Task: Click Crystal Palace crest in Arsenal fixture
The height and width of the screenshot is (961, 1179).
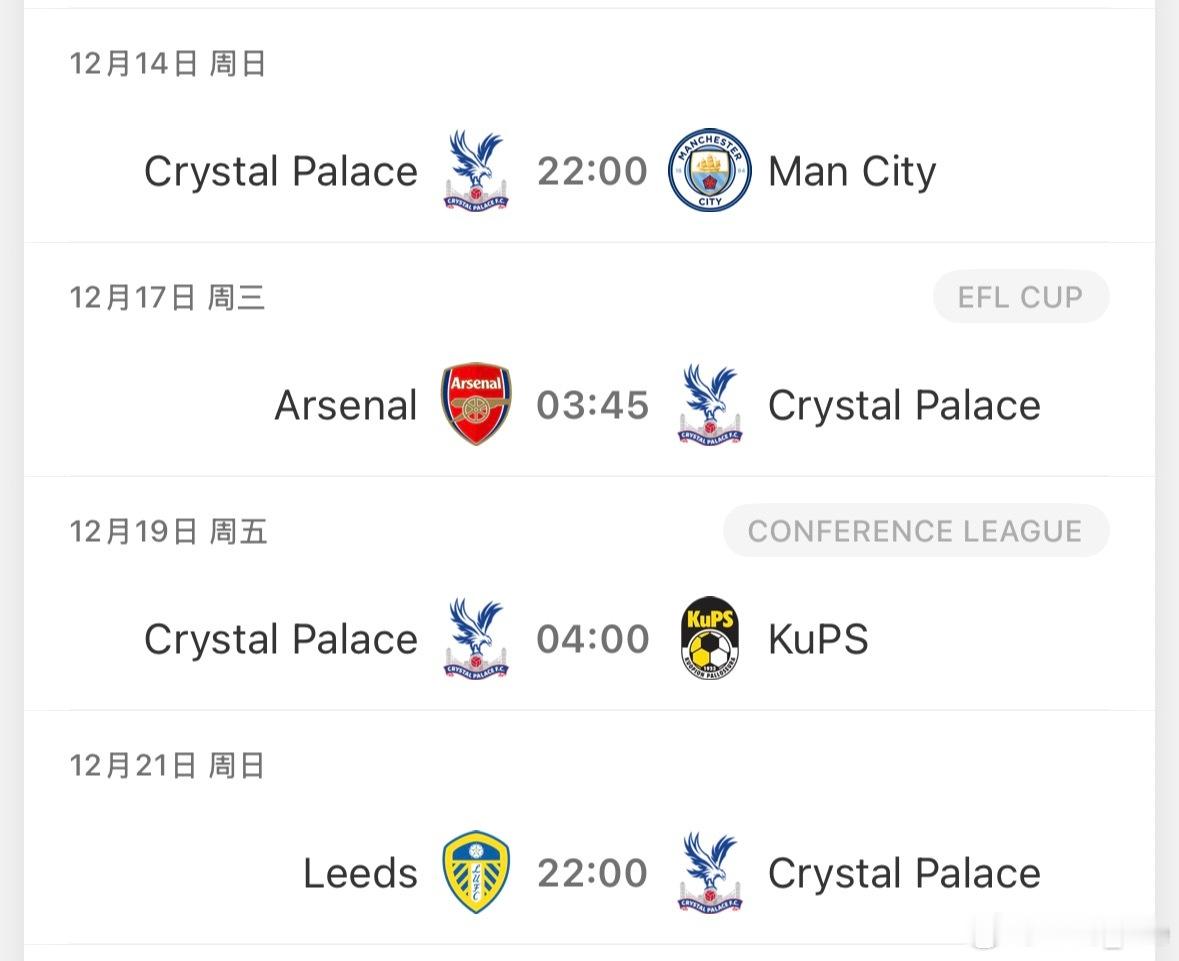Action: [709, 404]
